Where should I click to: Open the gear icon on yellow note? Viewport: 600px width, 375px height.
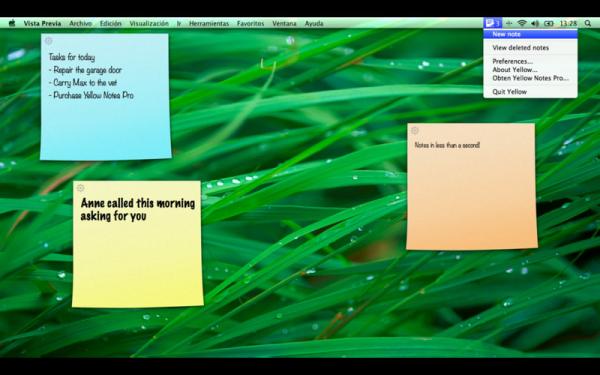pyautogui.click(x=80, y=188)
